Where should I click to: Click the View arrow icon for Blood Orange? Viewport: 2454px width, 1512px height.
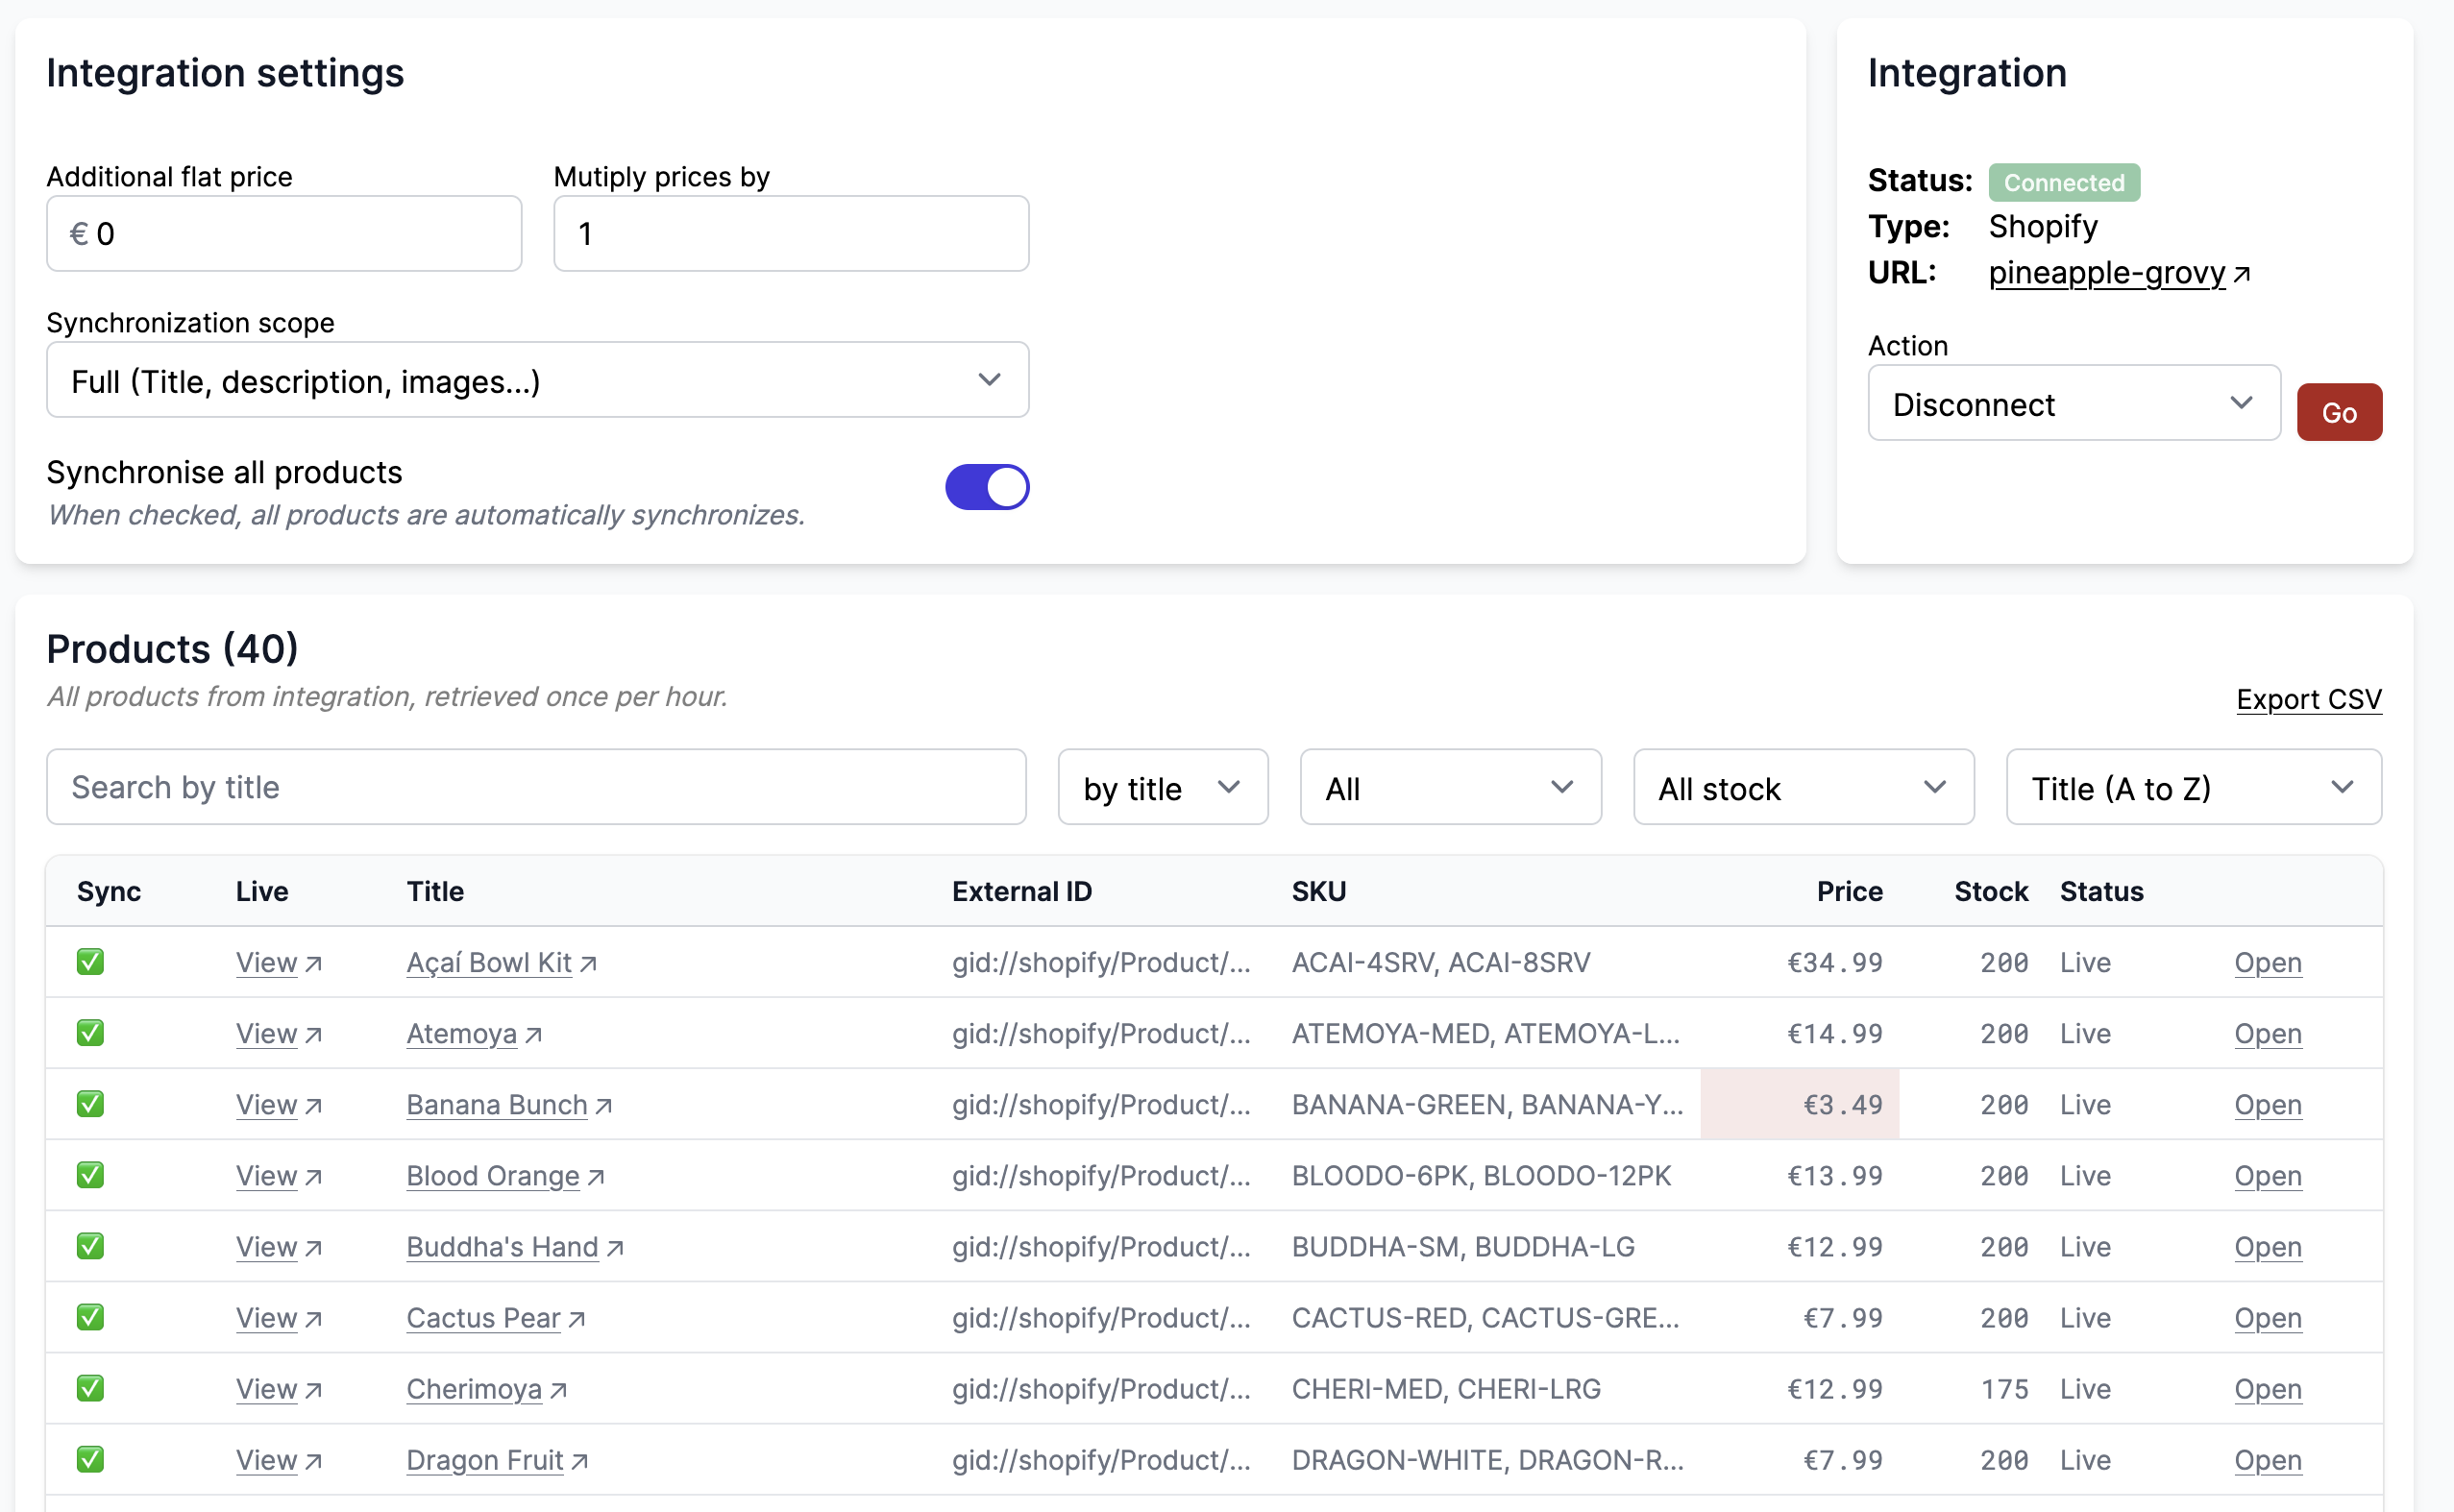[x=312, y=1176]
